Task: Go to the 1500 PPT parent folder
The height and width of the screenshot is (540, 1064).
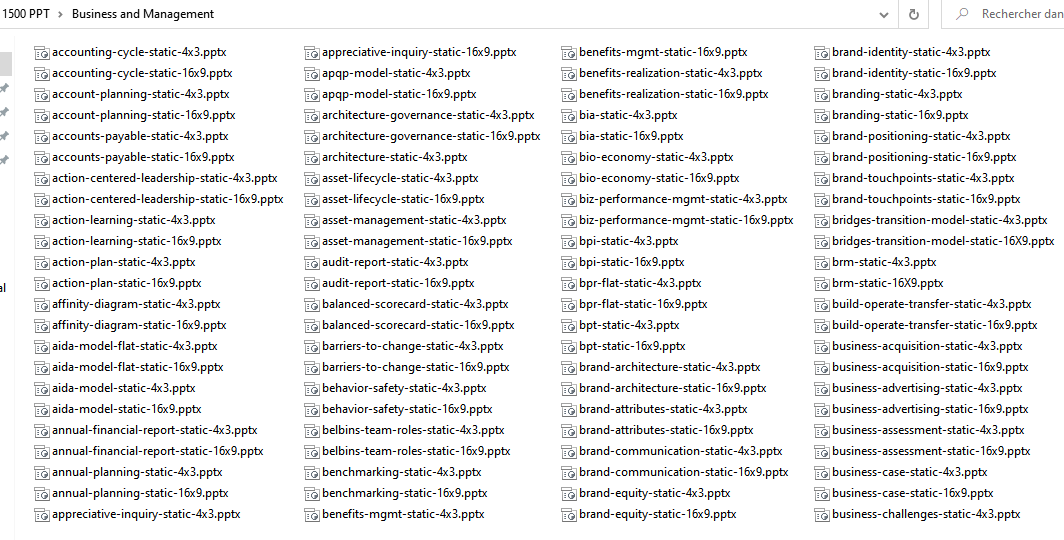Action: click(26, 14)
